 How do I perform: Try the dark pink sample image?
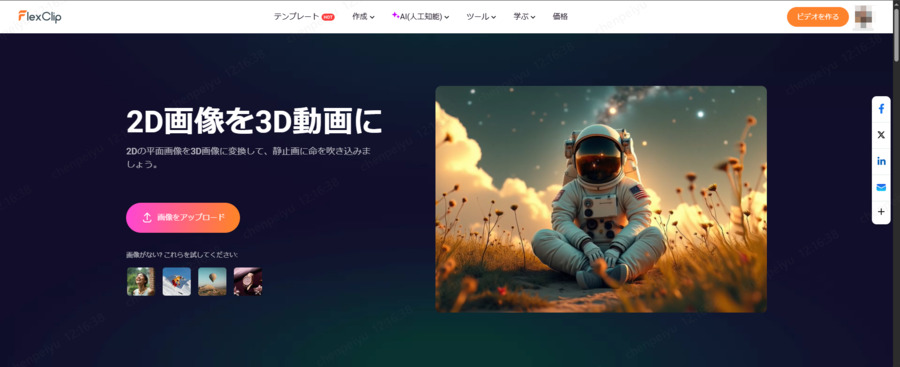click(x=248, y=281)
